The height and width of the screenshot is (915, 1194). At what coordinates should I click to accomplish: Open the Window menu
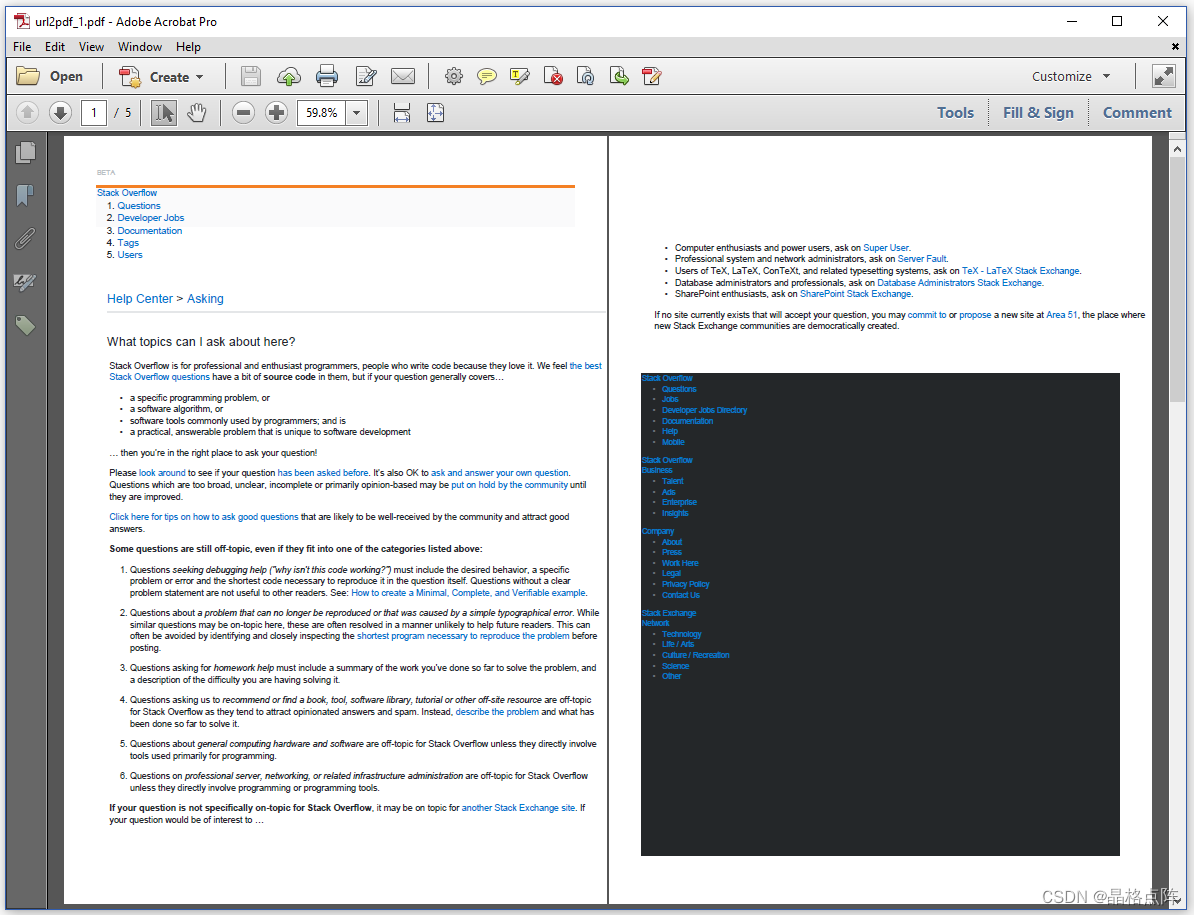point(139,46)
